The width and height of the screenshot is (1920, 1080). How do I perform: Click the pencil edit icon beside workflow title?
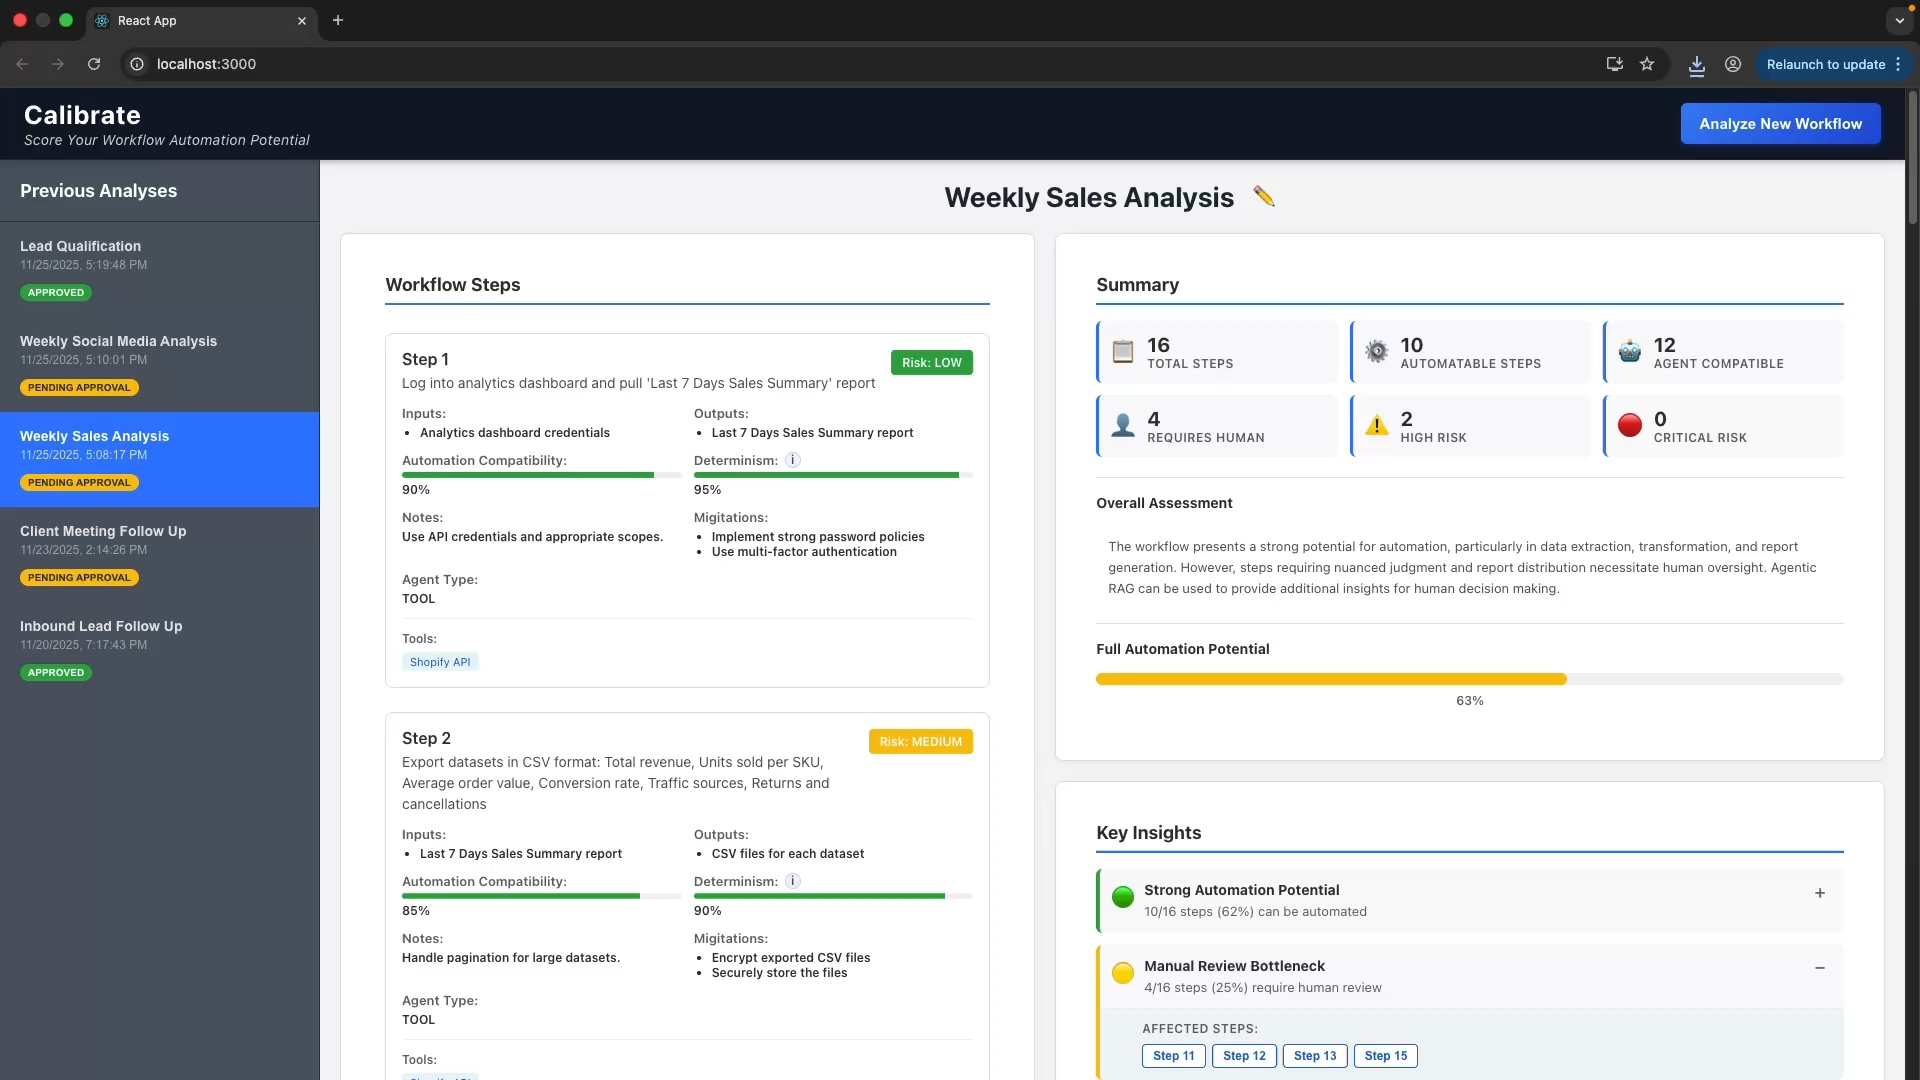click(x=1263, y=196)
